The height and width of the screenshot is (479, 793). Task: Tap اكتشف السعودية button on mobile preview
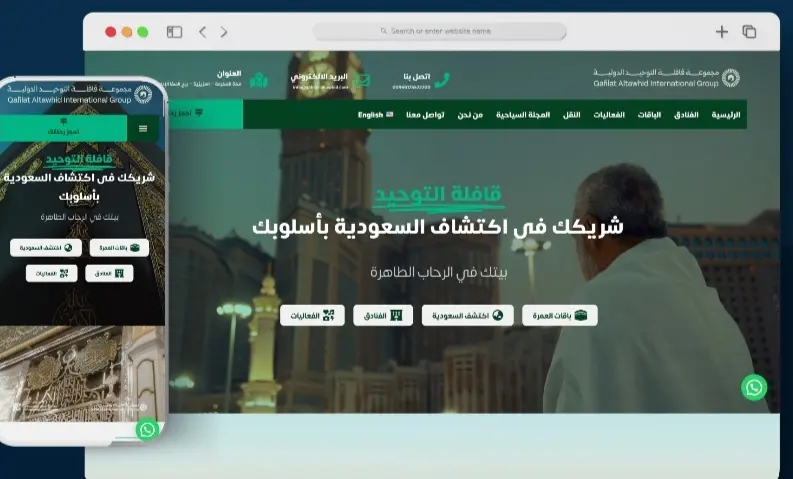46,248
